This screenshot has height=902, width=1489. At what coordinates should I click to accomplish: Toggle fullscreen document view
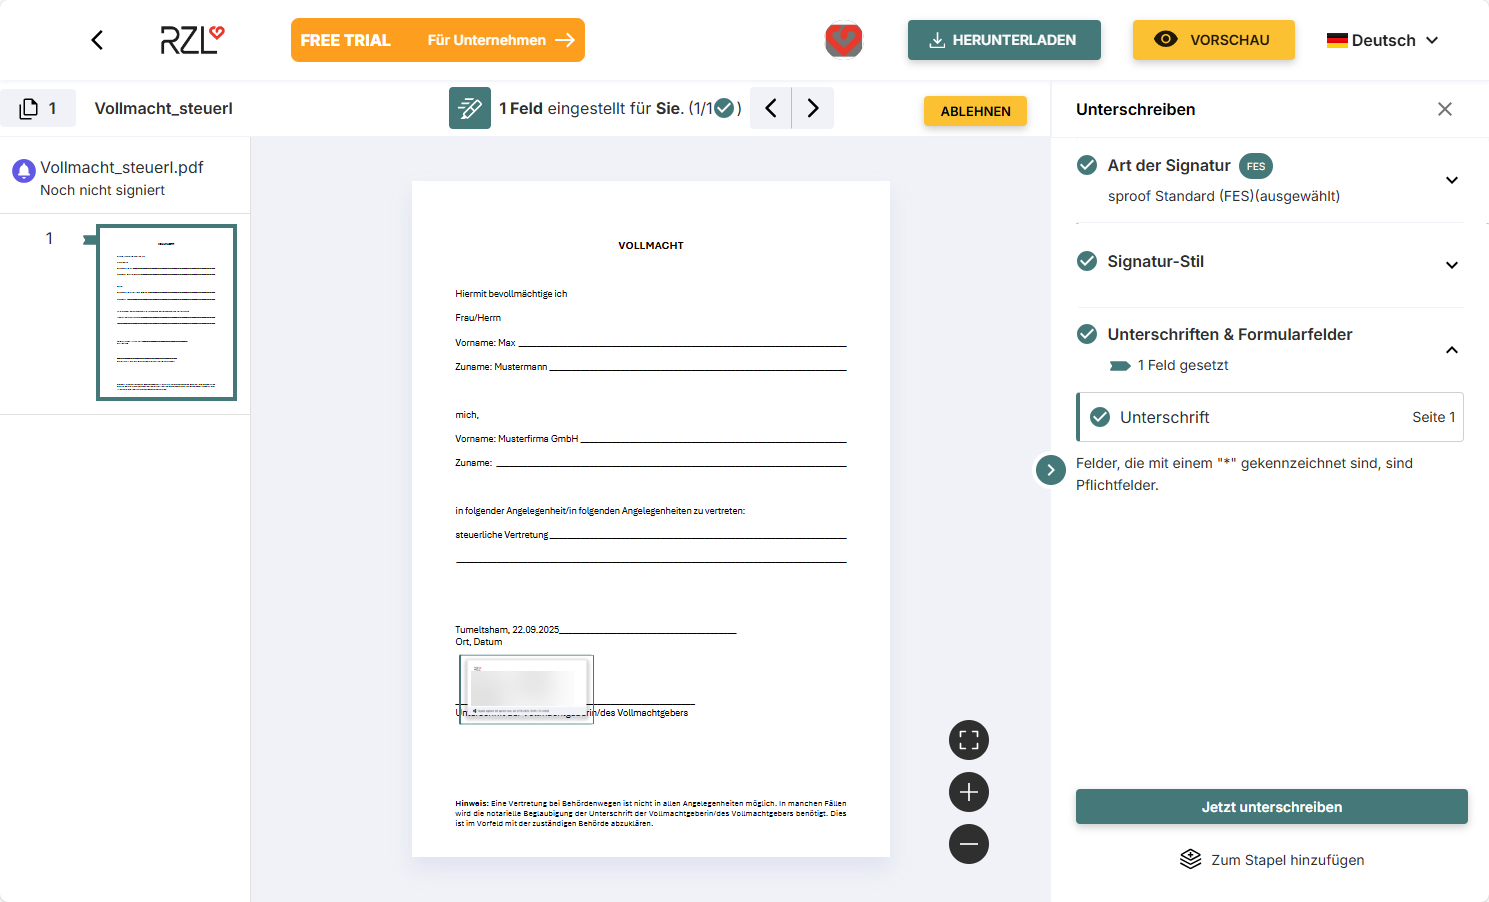click(968, 740)
